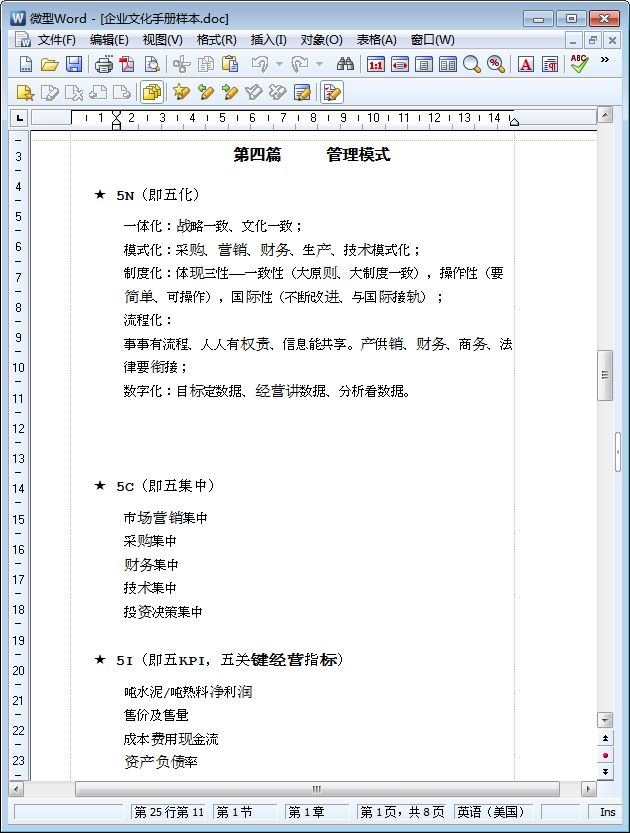The height and width of the screenshot is (833, 630).
Task: Click horizontal scrollbar left arrow
Action: tap(16, 789)
